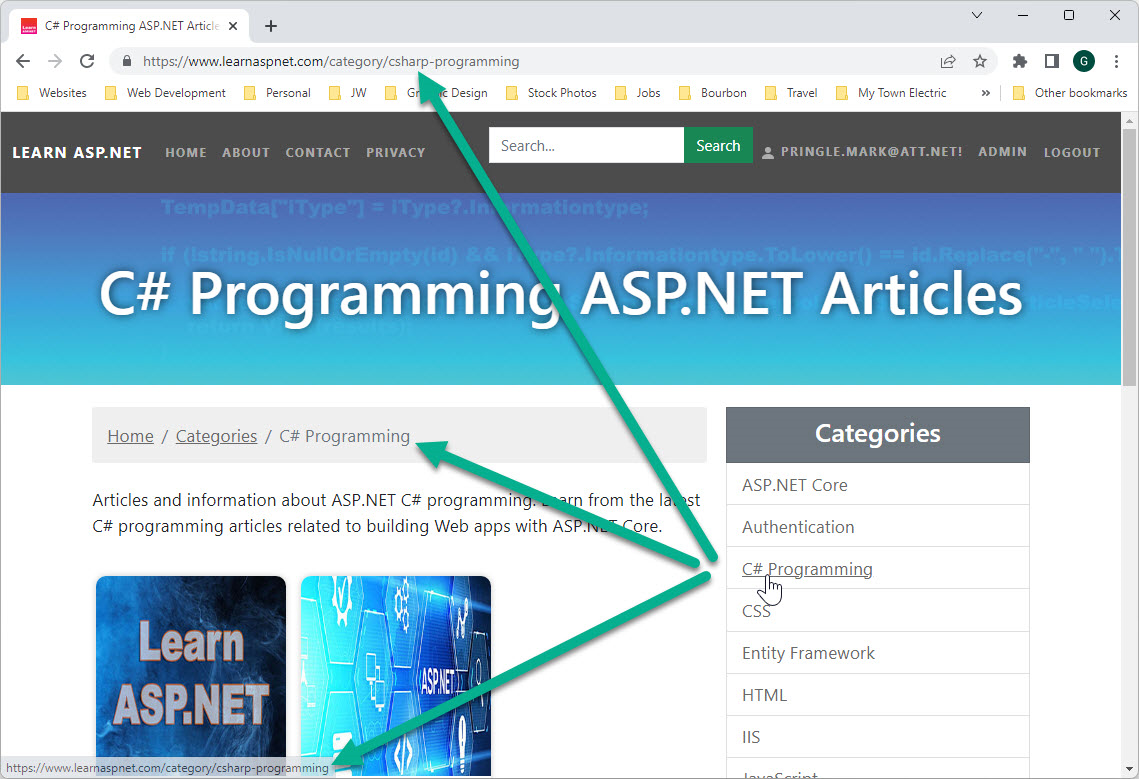Reload the page with the refresh icon
1139x779 pixels.
coord(87,61)
